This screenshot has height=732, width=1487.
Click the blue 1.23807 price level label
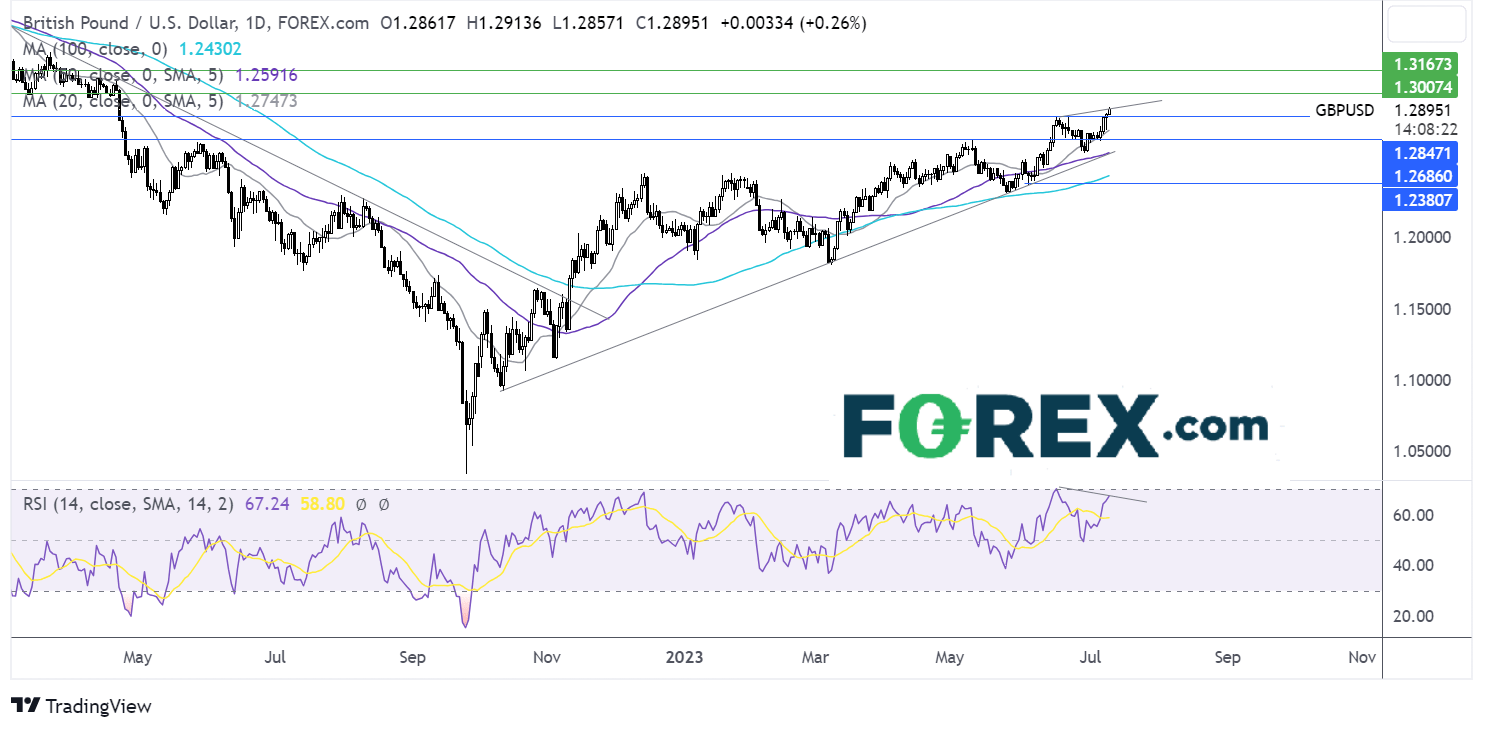[1419, 199]
